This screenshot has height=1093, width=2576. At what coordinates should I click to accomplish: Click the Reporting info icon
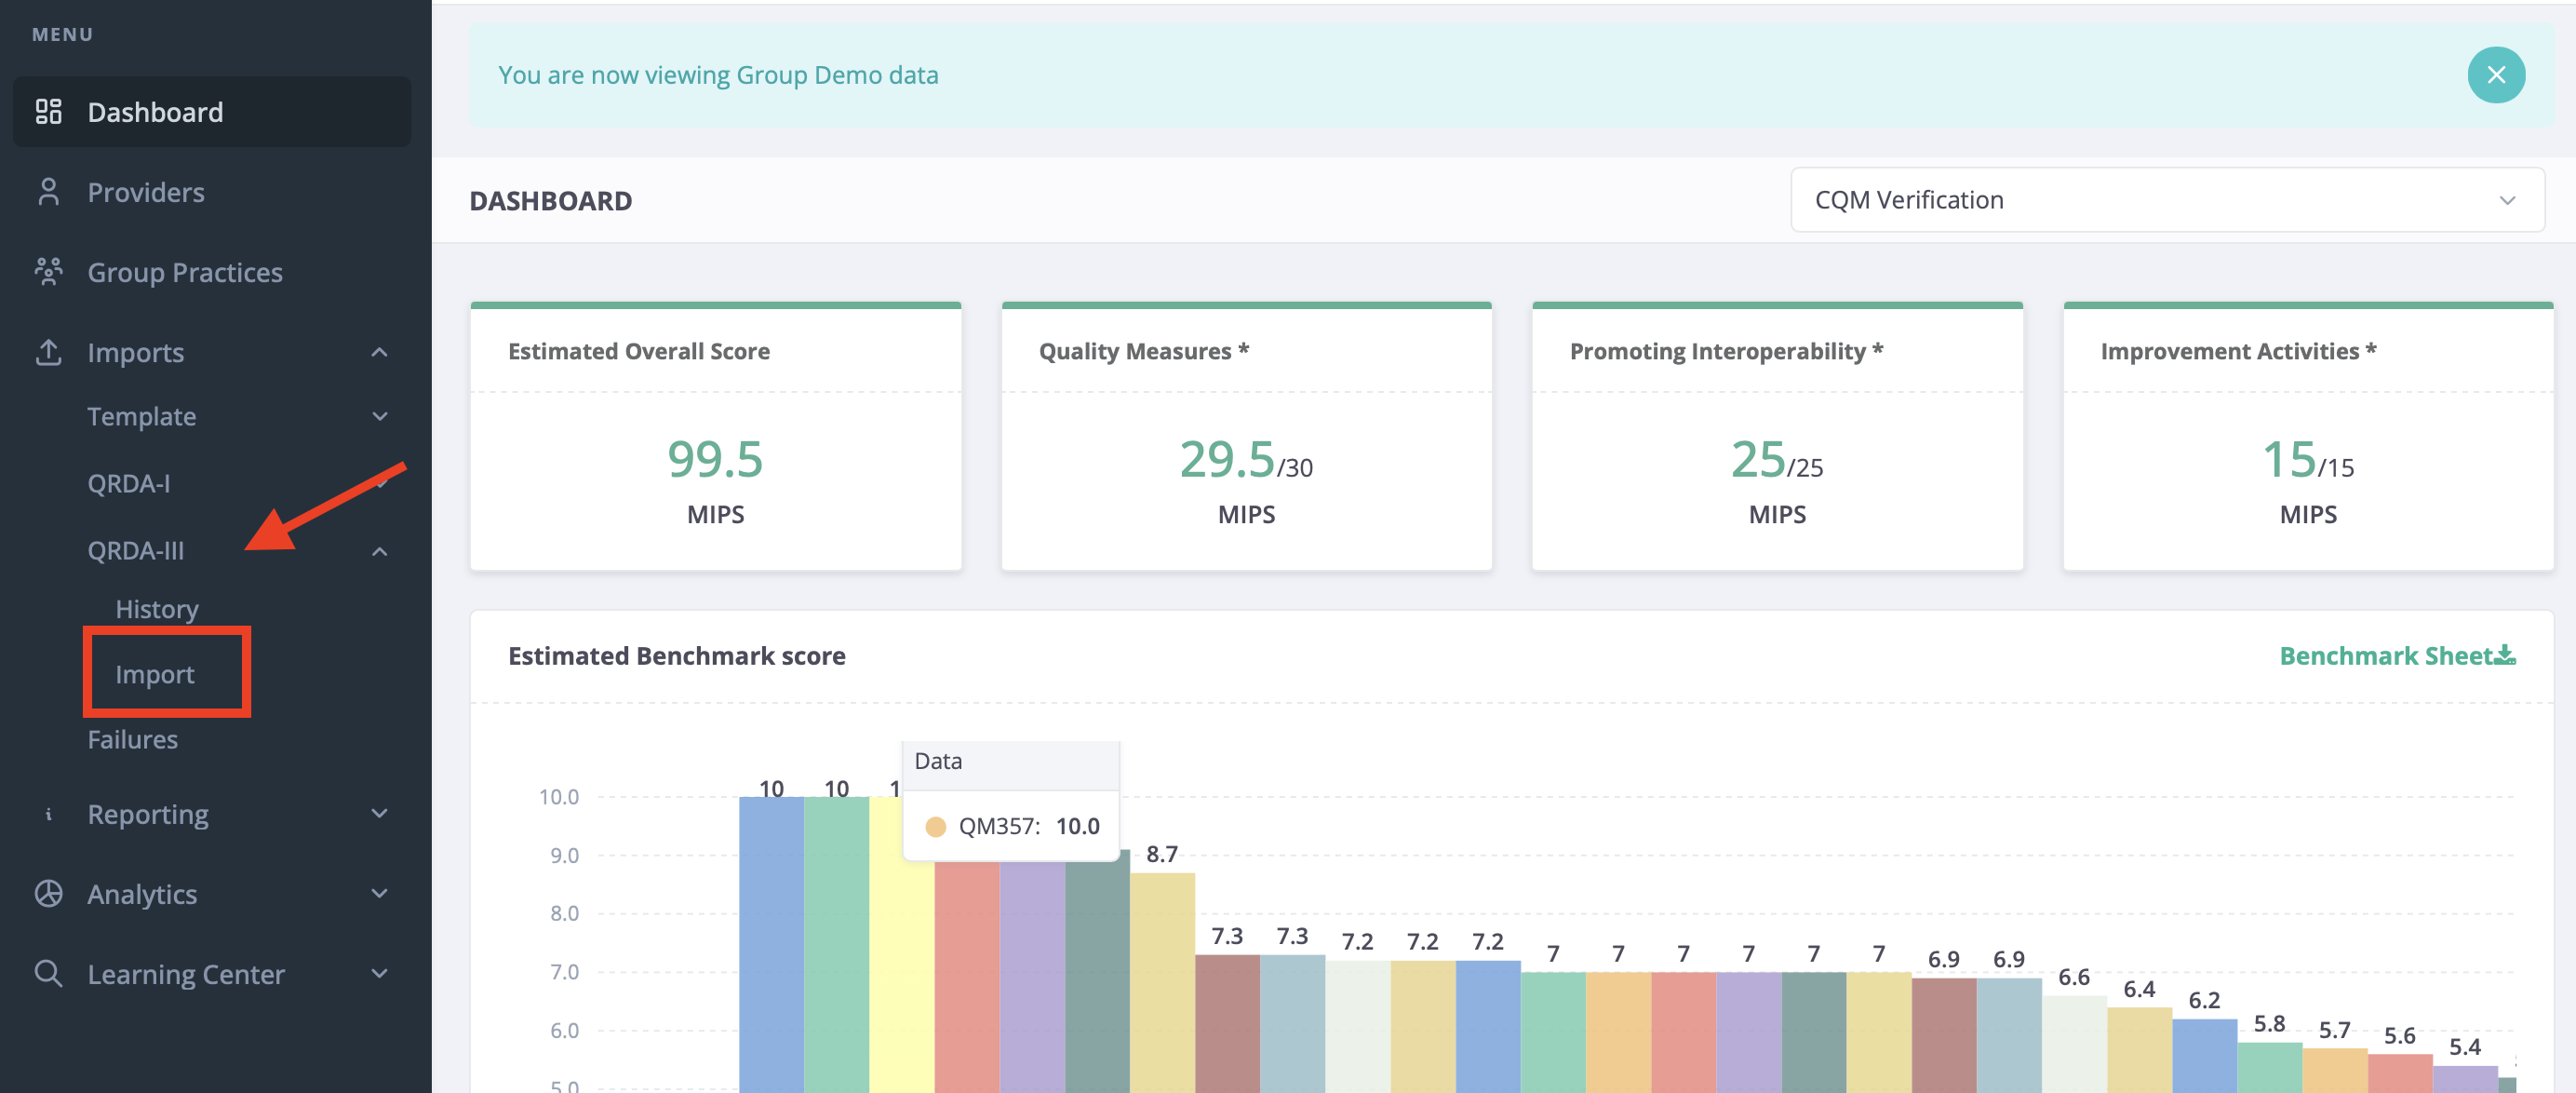tap(48, 813)
